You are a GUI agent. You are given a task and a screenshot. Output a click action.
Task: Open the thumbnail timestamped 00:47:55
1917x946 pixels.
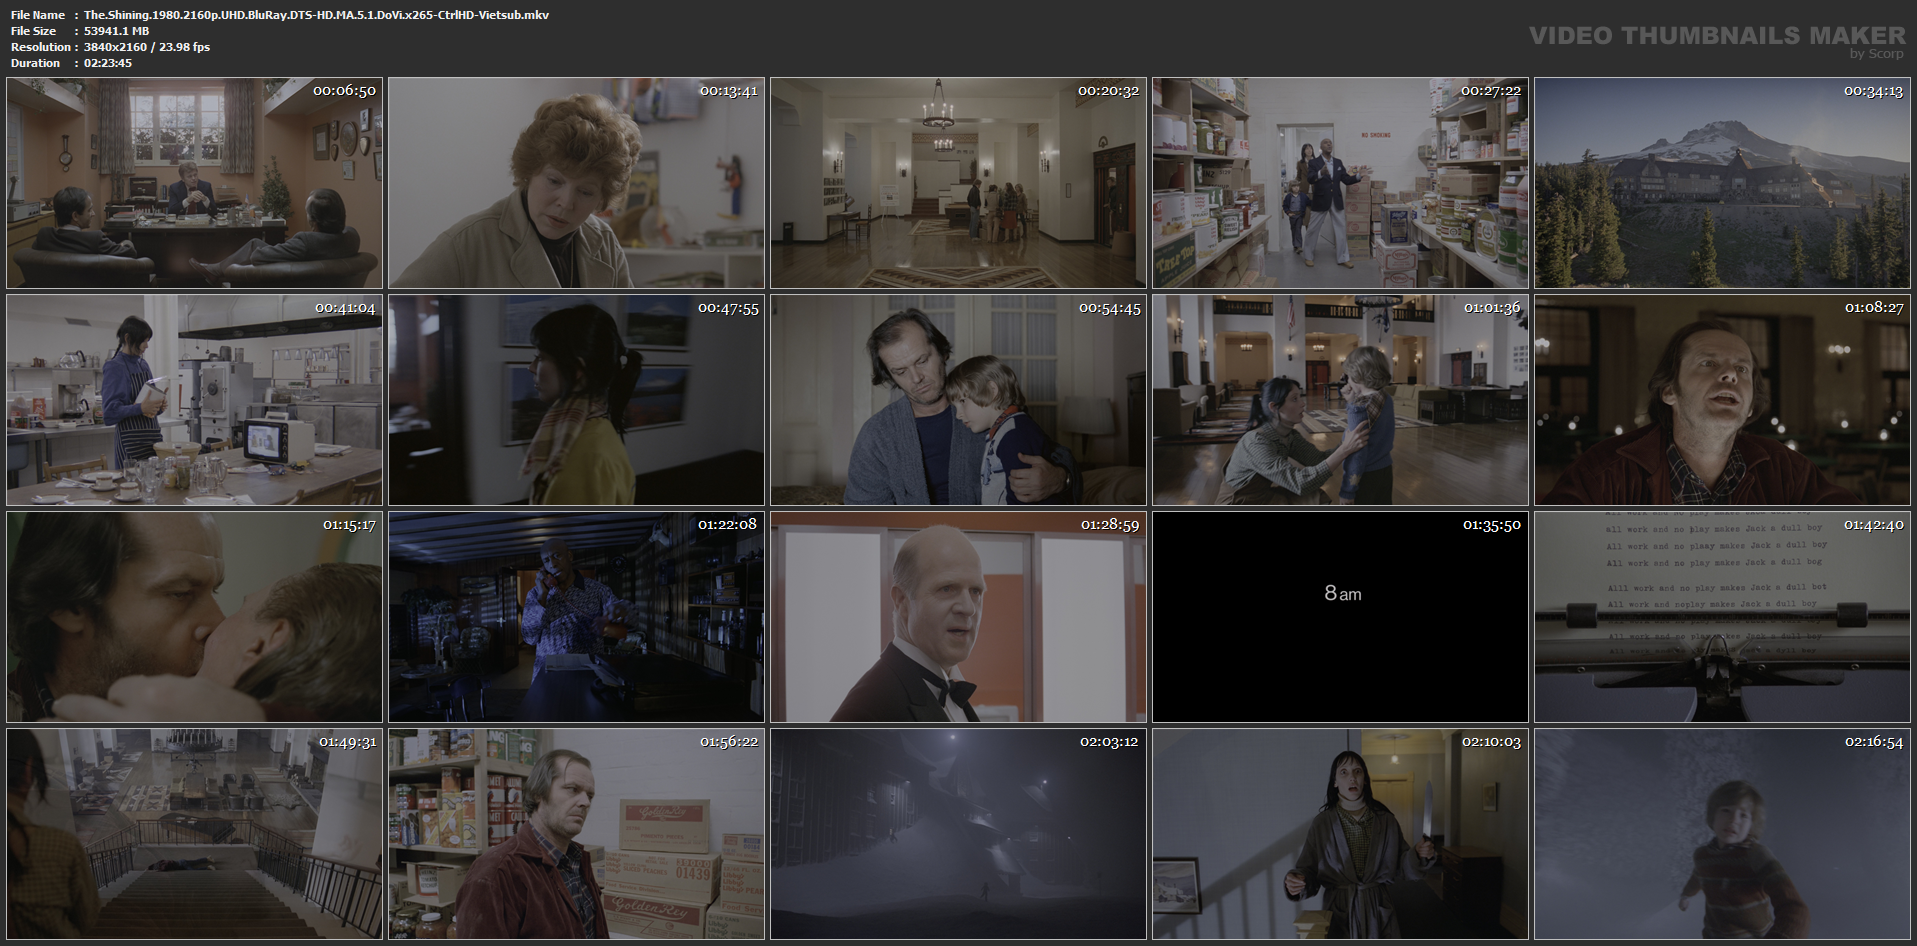[x=576, y=400]
